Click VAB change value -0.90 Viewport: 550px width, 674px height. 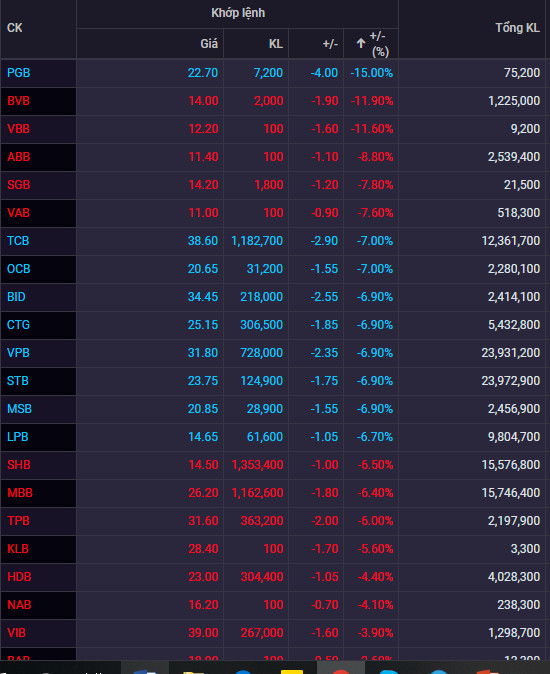(x=325, y=212)
